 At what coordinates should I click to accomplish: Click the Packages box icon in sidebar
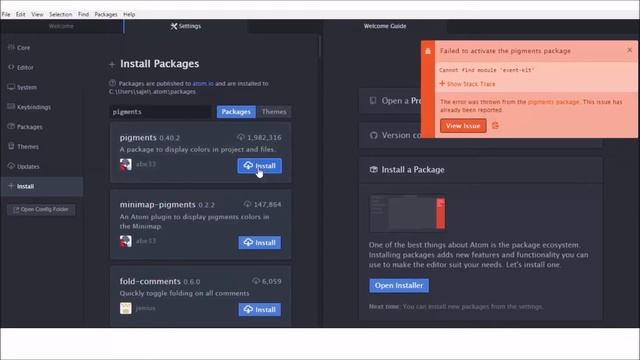tap(11, 126)
